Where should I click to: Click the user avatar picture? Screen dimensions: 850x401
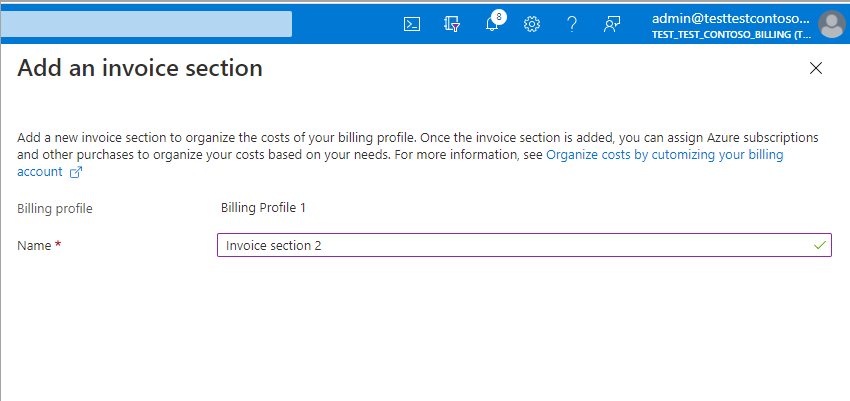(x=831, y=24)
